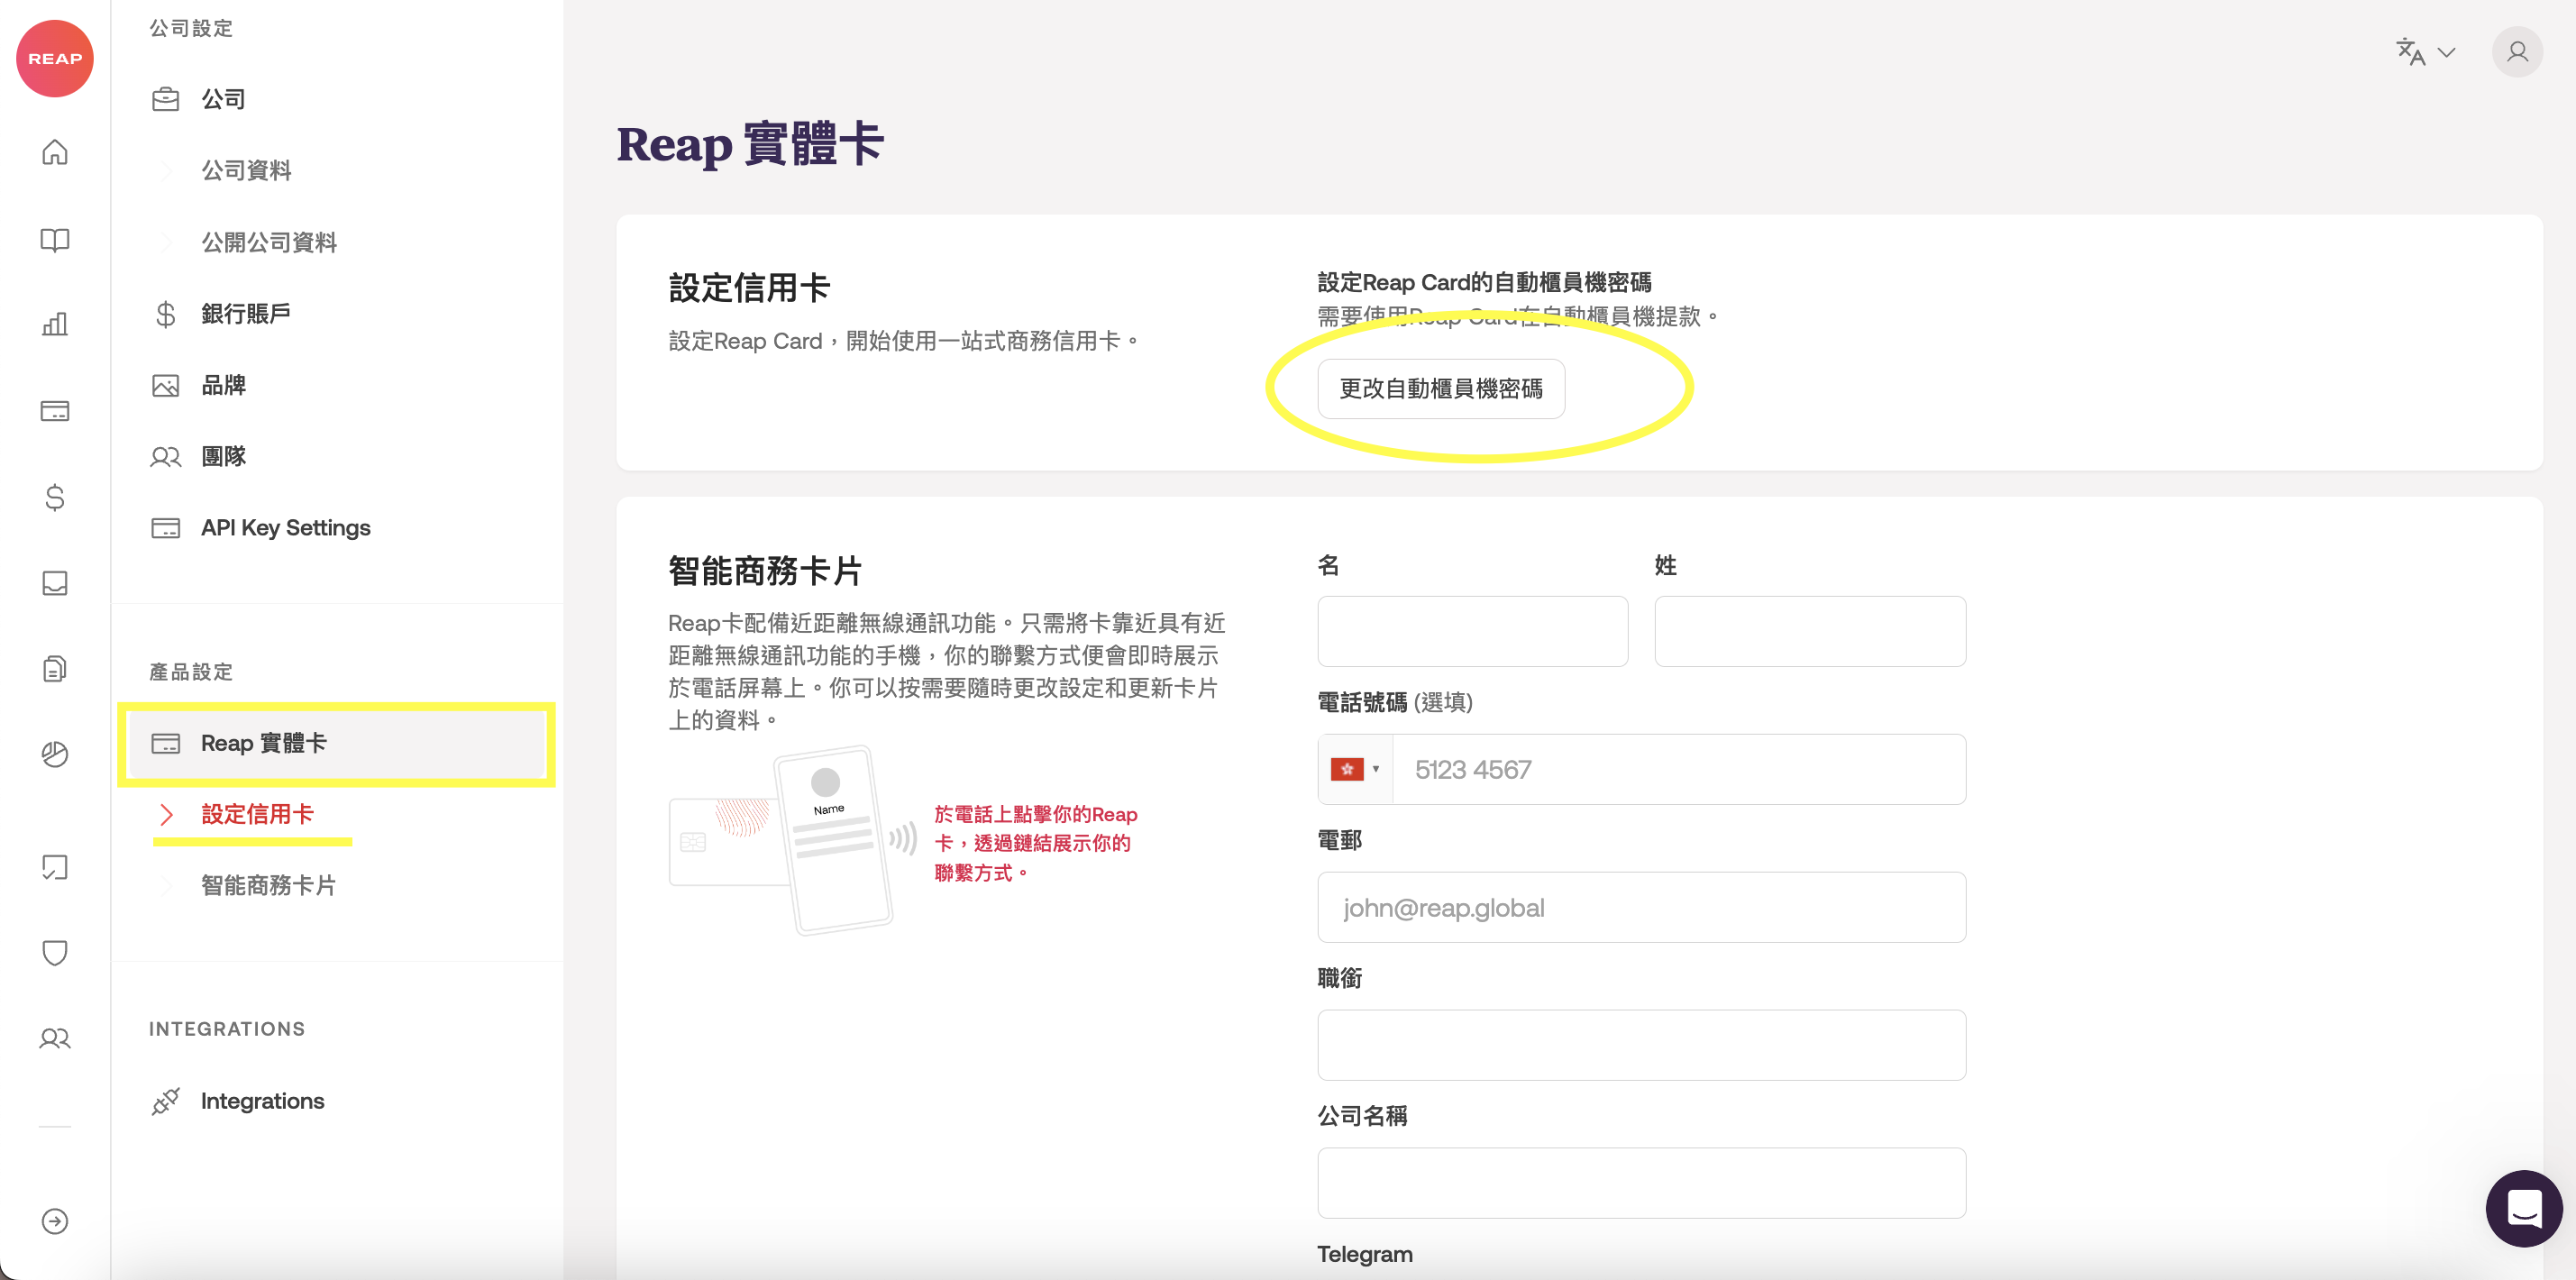Open the phone country flag dropdown
The height and width of the screenshot is (1280, 2576).
[1355, 769]
